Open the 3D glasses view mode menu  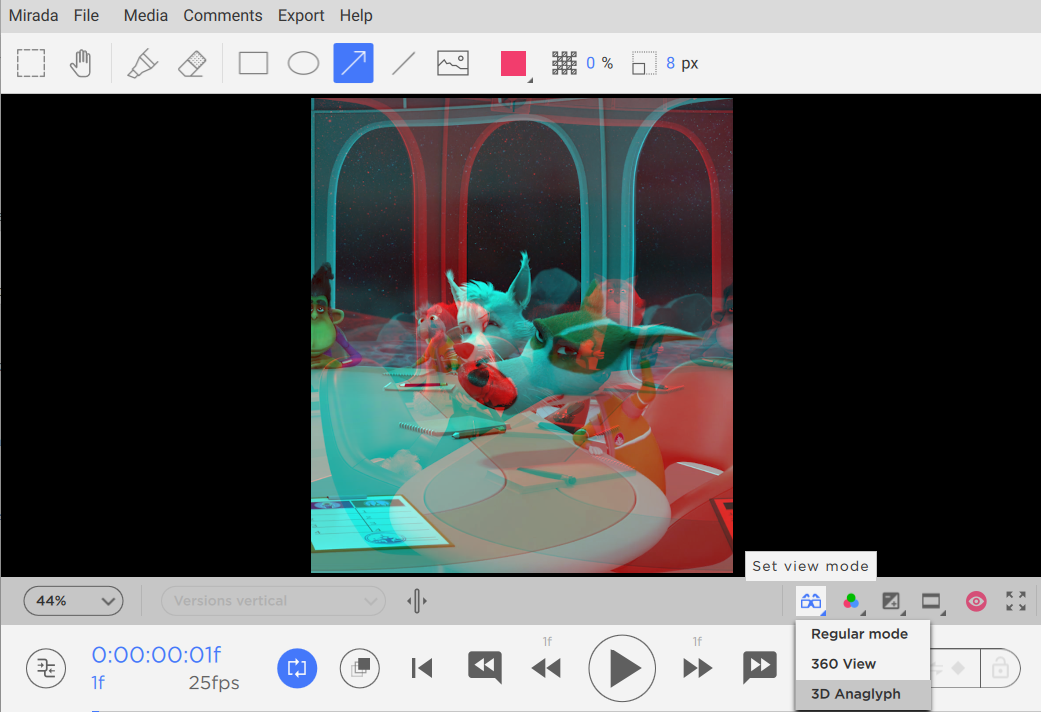[811, 601]
